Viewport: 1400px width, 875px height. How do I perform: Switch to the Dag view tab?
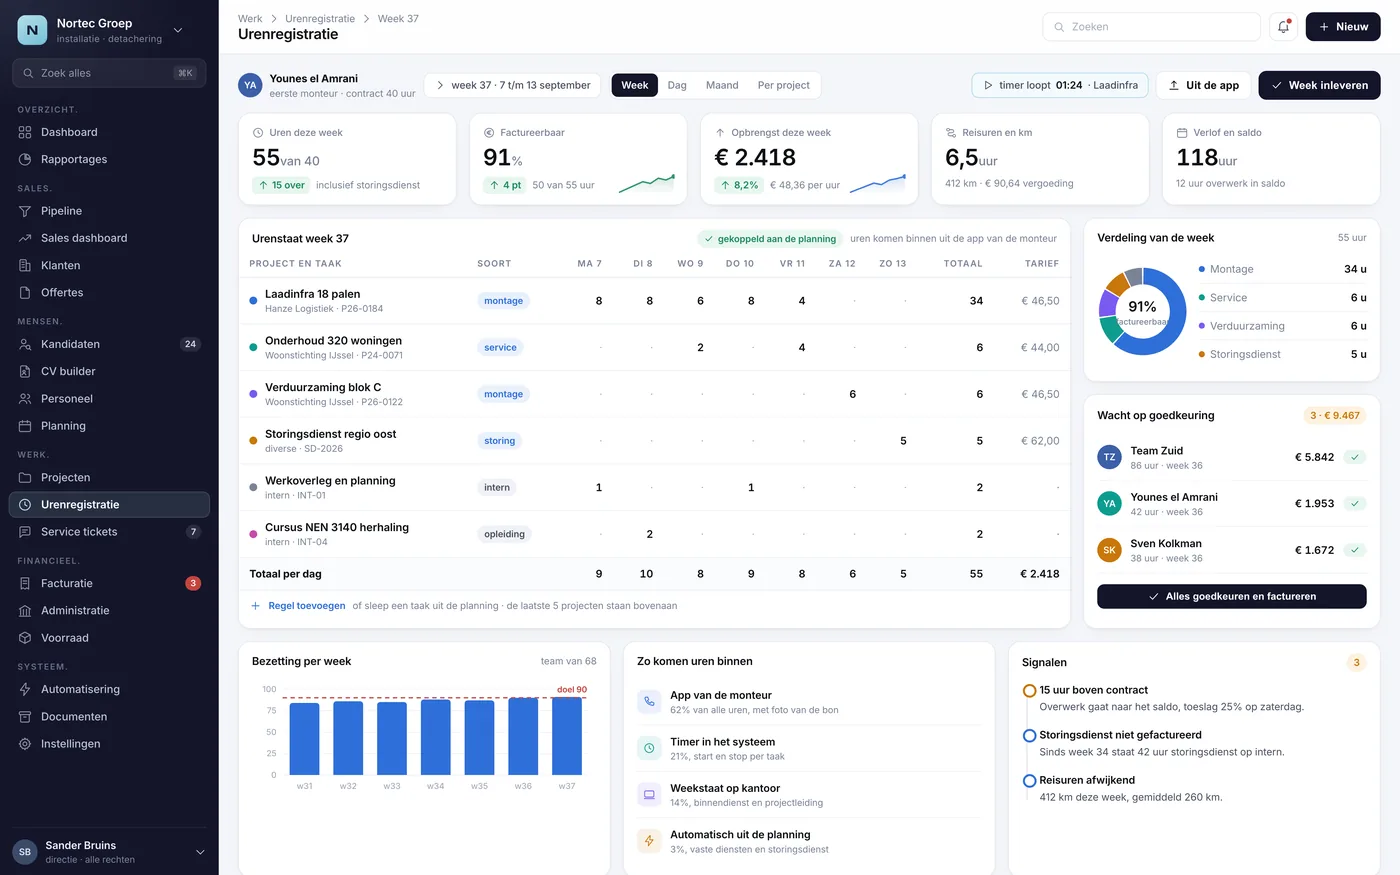click(677, 85)
